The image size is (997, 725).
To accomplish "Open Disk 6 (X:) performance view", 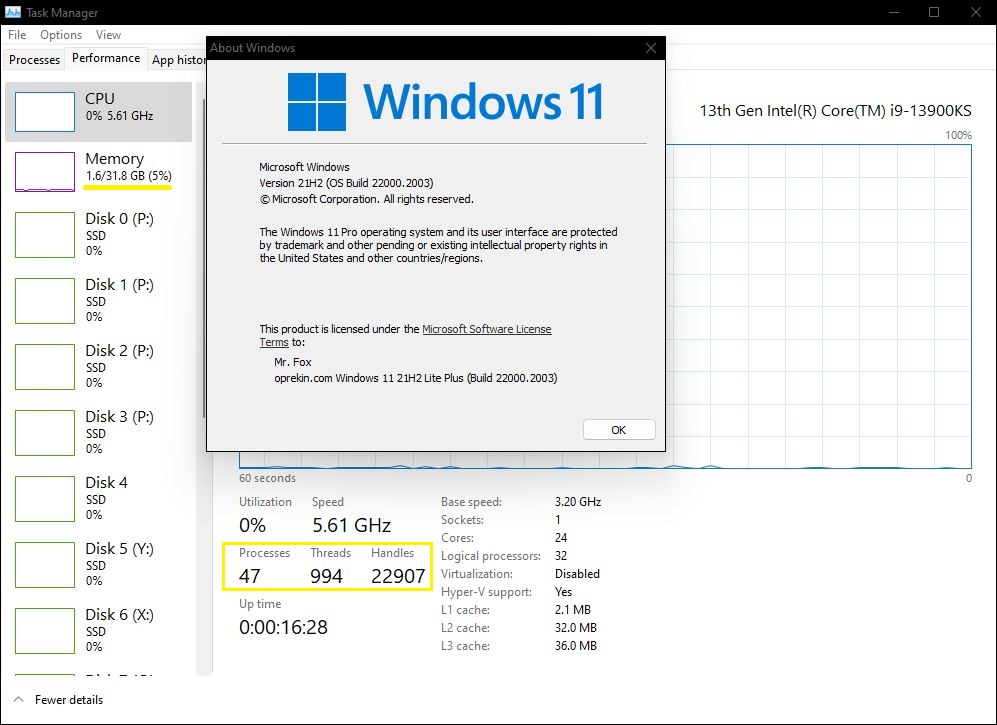I will [99, 631].
